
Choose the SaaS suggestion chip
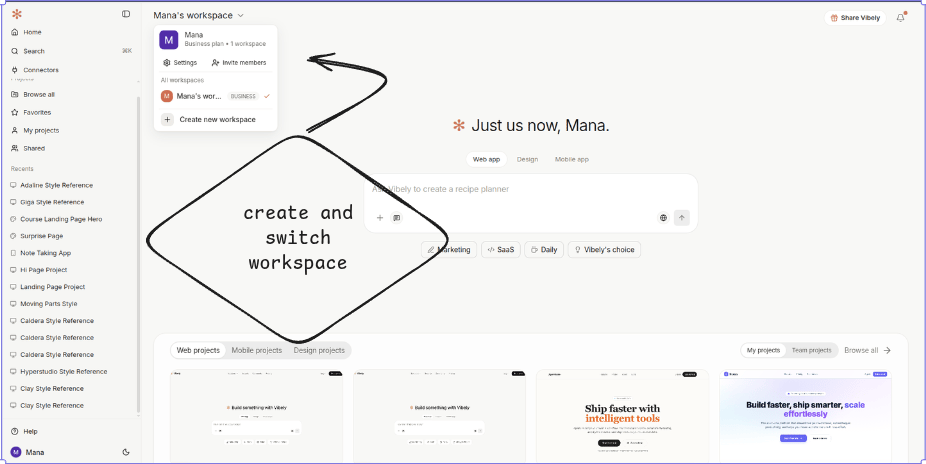pos(501,250)
